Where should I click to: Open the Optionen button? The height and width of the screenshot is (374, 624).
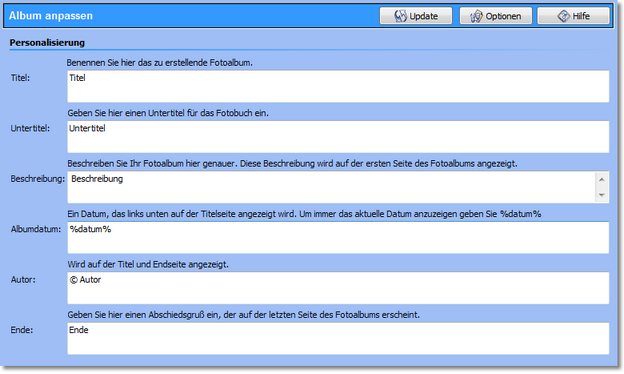(x=496, y=16)
